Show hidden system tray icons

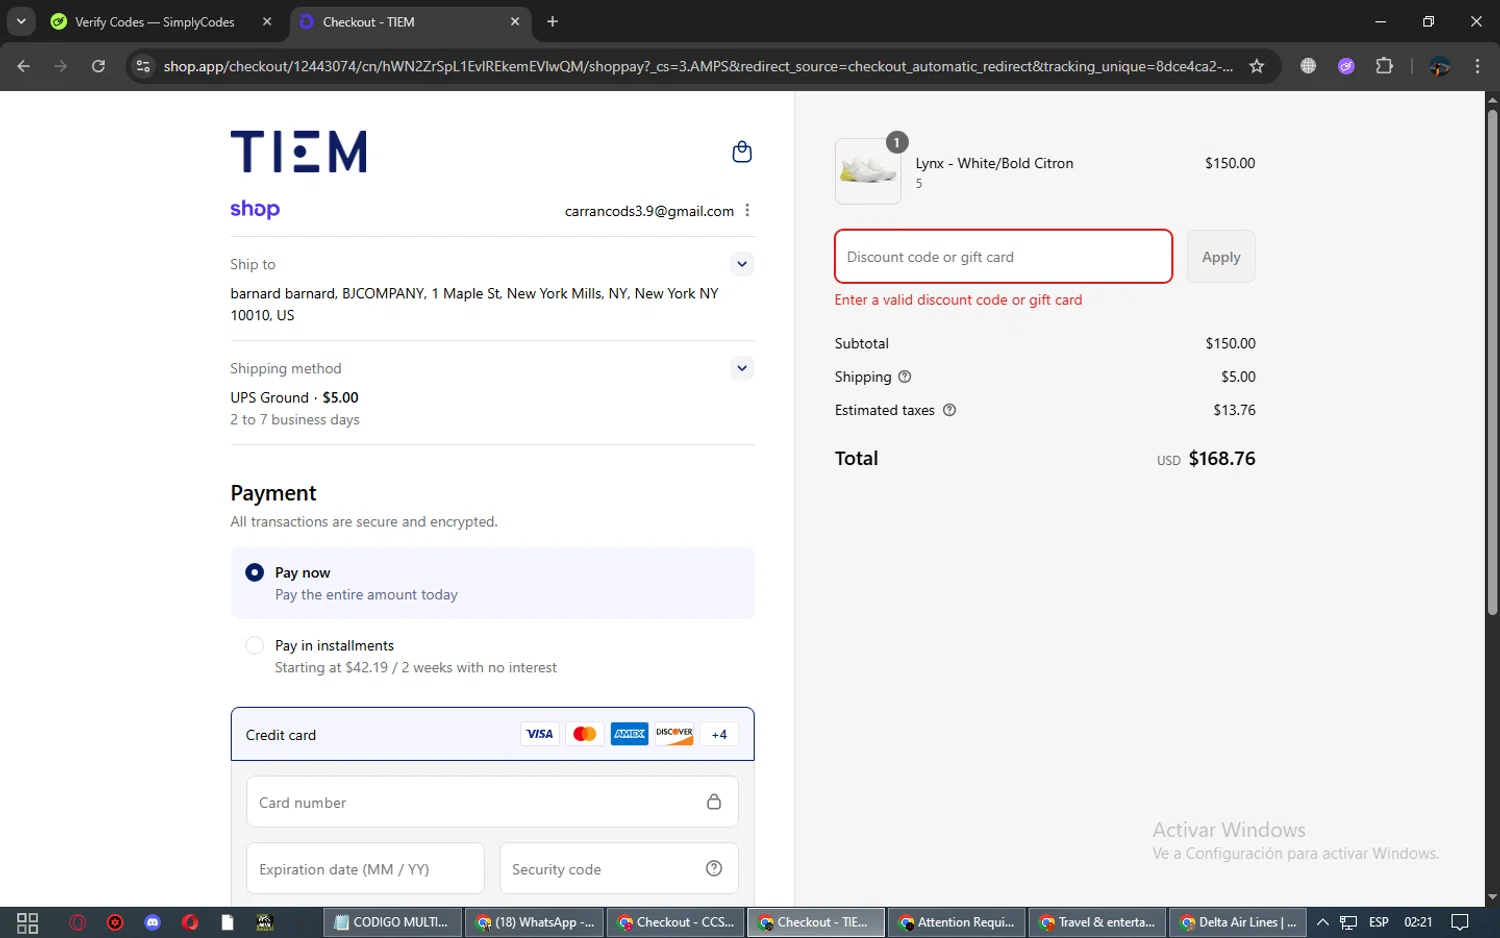(1322, 922)
